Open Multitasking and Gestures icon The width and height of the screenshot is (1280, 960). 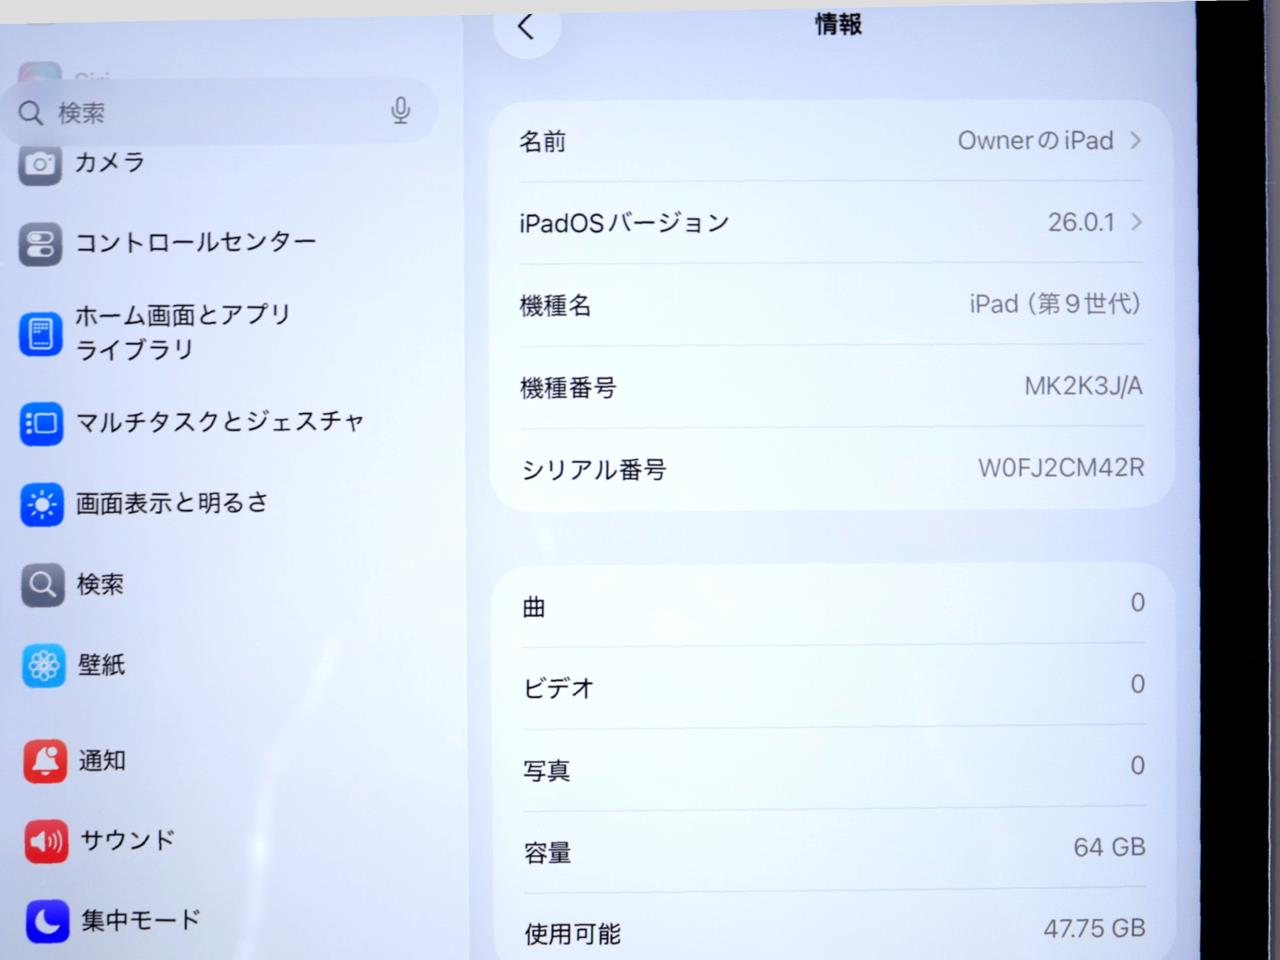point(41,423)
